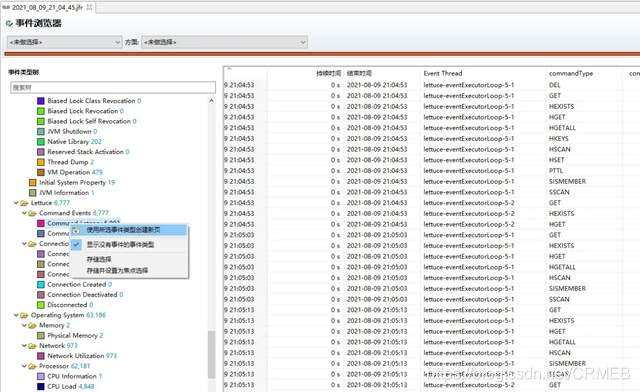This screenshot has width=640, height=392.
Task: Click the Operating System folder icon
Action: [x=24, y=315]
